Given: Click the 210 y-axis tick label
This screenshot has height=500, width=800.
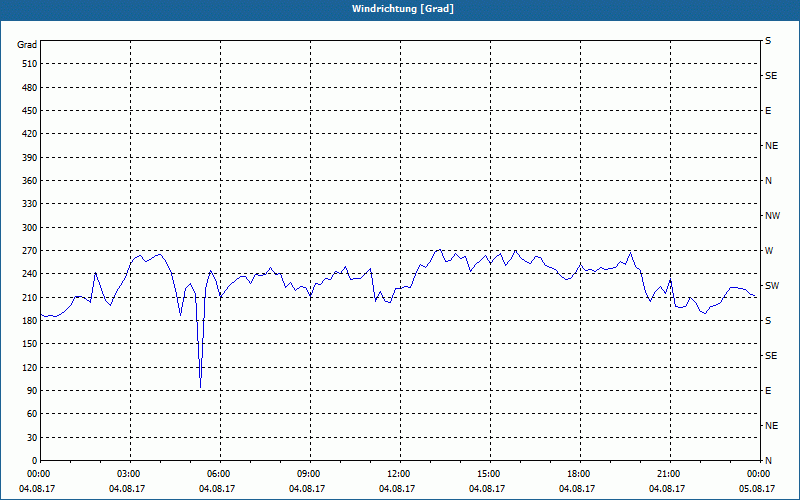Looking at the screenshot, I should 29,297.
